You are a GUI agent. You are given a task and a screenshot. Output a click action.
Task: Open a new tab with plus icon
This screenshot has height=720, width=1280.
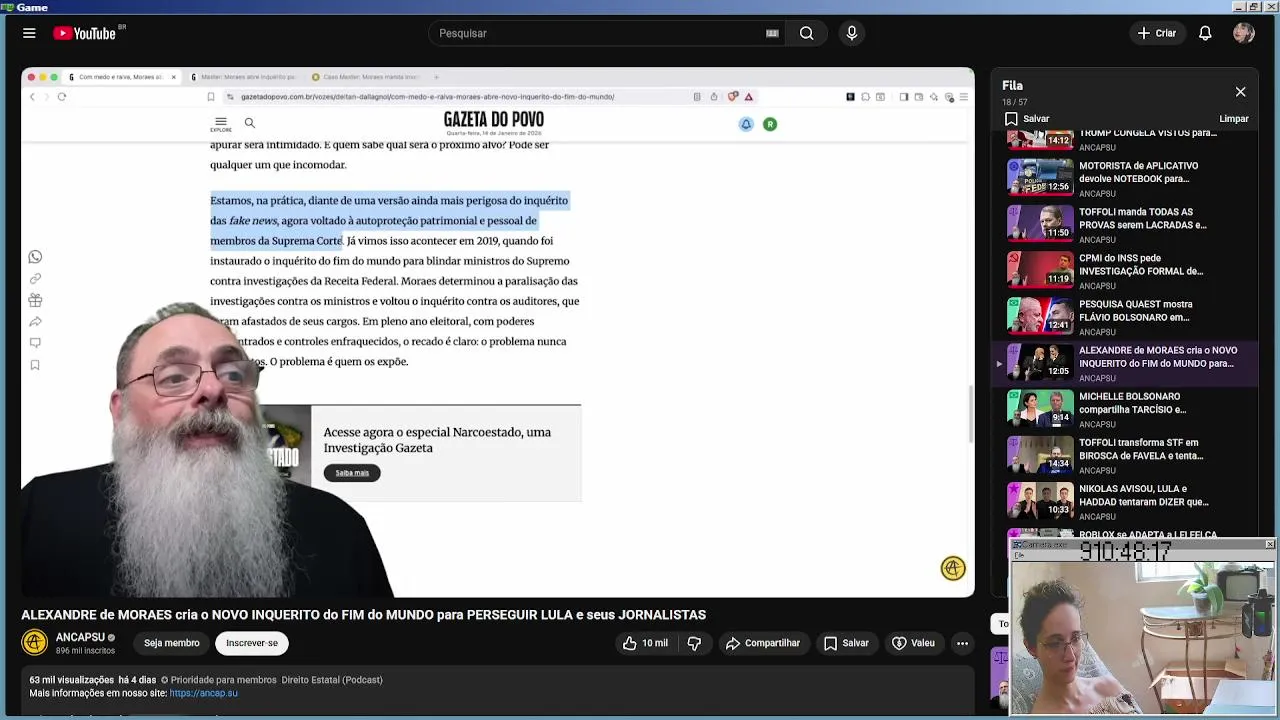tap(436, 77)
